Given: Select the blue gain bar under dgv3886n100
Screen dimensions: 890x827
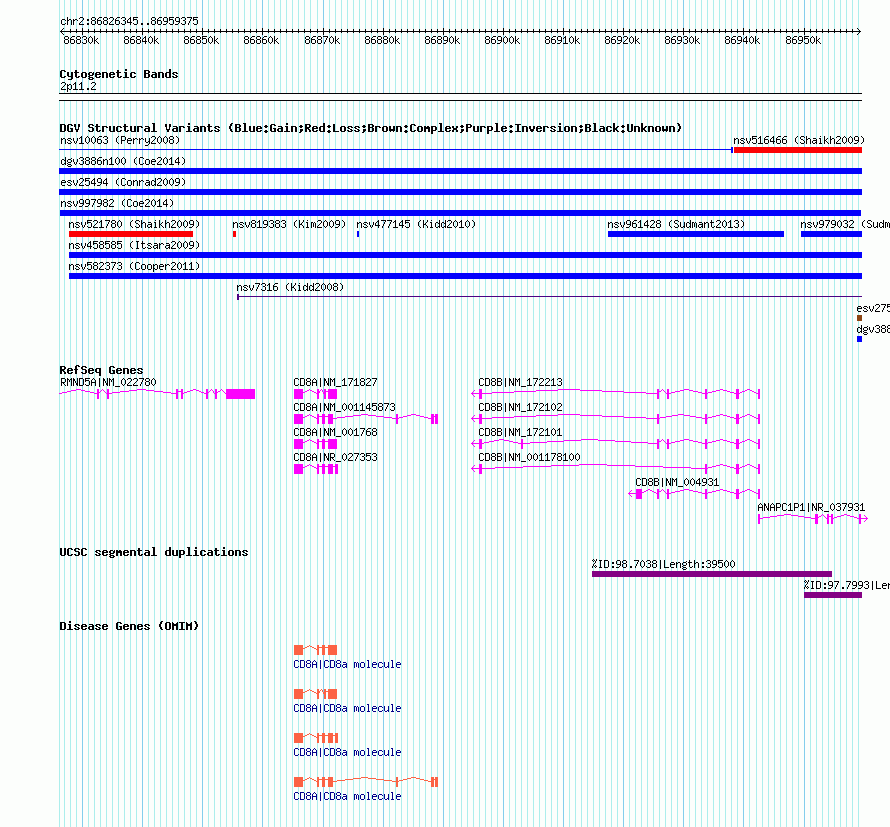Looking at the screenshot, I should [x=460, y=171].
